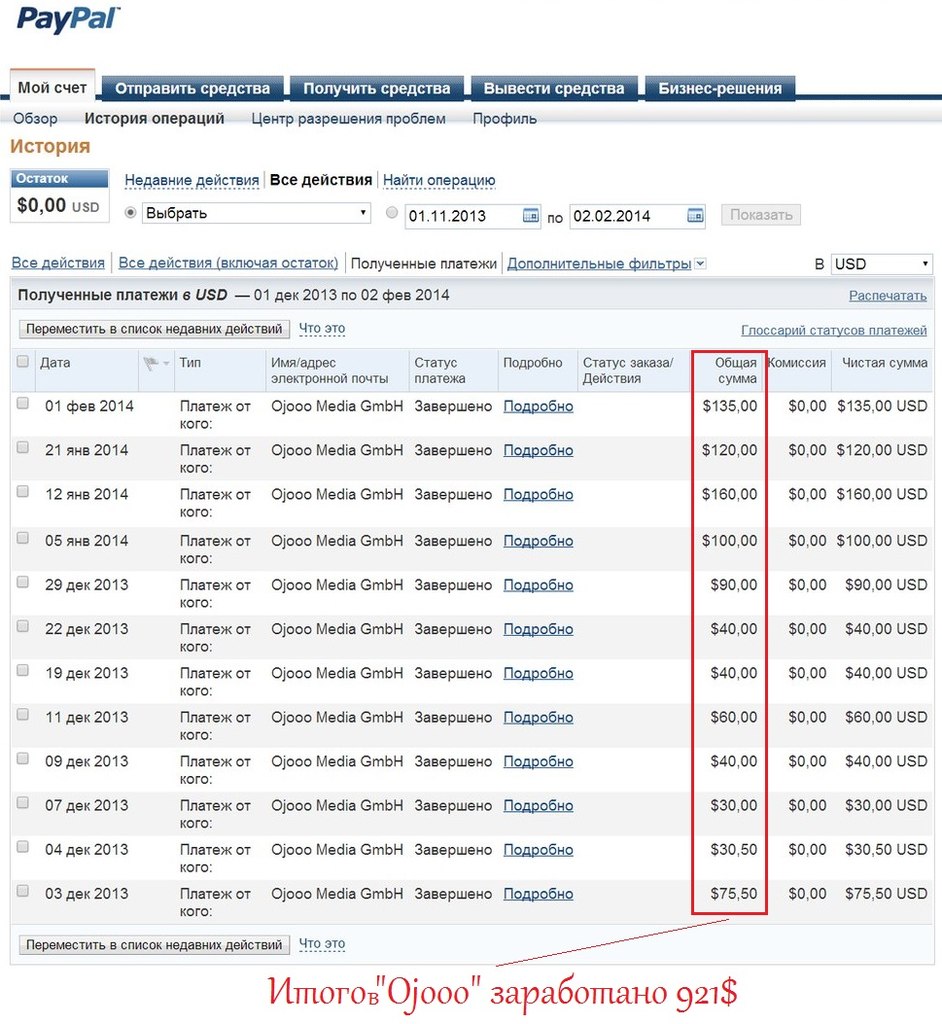Check the box for 05 янв 2014 payment

tap(23, 538)
